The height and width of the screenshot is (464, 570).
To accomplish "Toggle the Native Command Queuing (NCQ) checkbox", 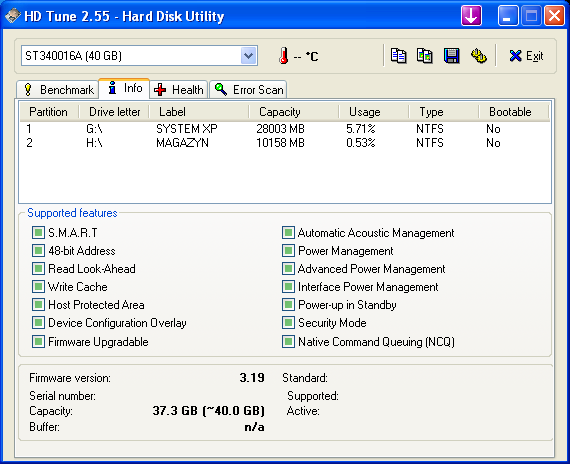I will tap(288, 341).
